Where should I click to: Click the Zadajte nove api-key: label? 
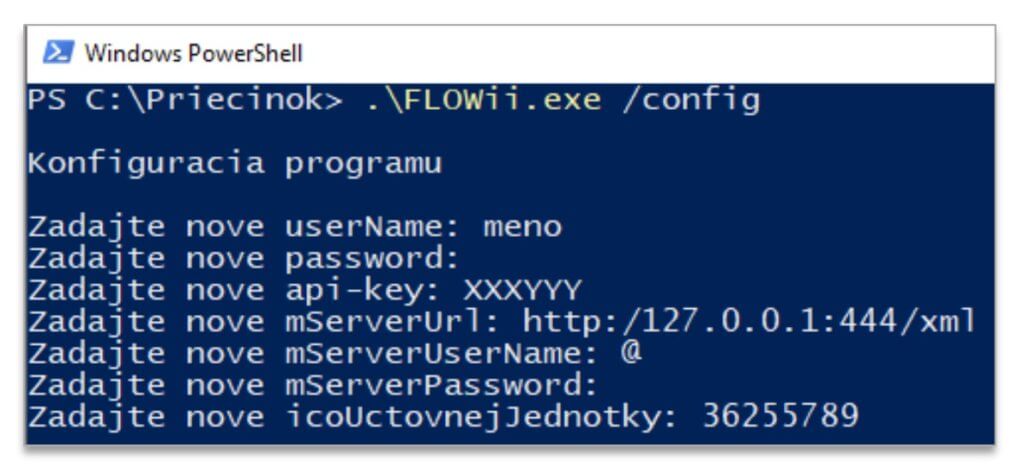234,291
